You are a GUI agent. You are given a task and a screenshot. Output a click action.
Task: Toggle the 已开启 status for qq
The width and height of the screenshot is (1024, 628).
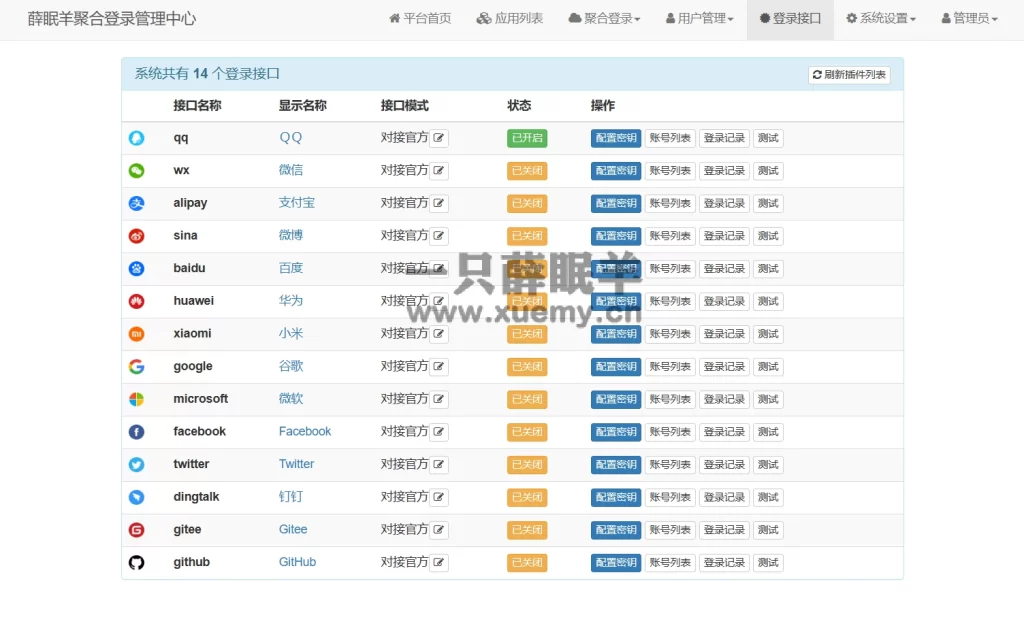pos(527,138)
